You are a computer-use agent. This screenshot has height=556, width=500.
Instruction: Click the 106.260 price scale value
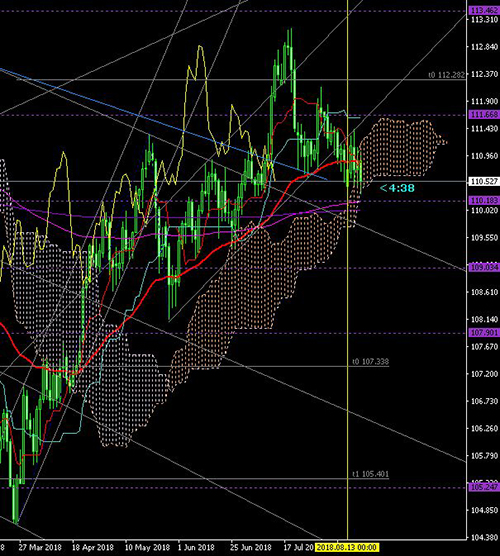(x=485, y=428)
